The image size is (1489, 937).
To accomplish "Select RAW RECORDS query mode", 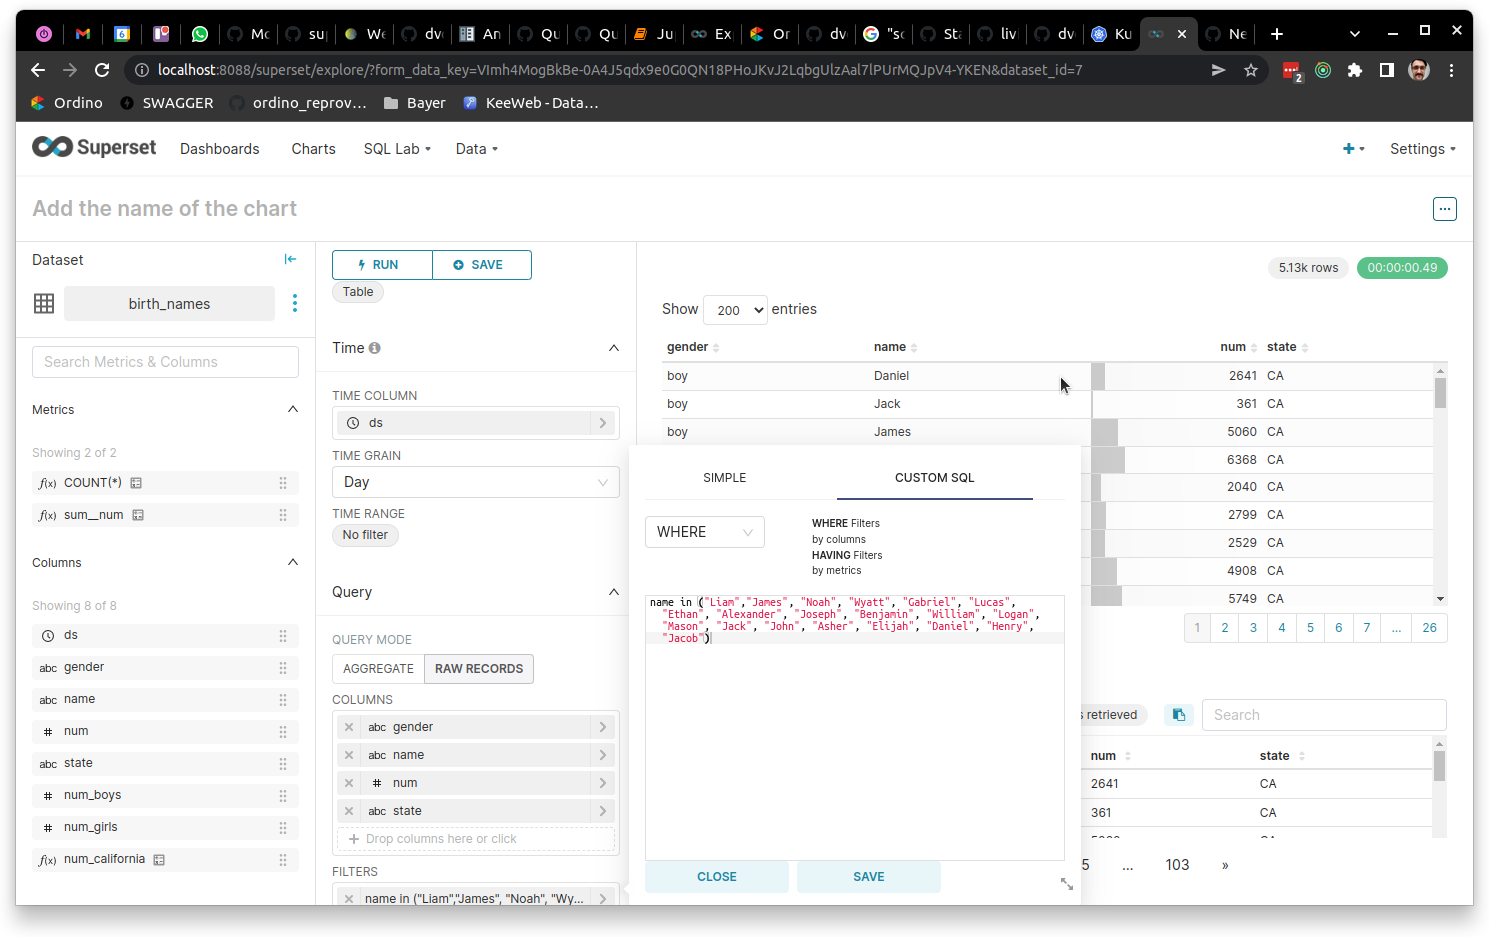I will 479,669.
